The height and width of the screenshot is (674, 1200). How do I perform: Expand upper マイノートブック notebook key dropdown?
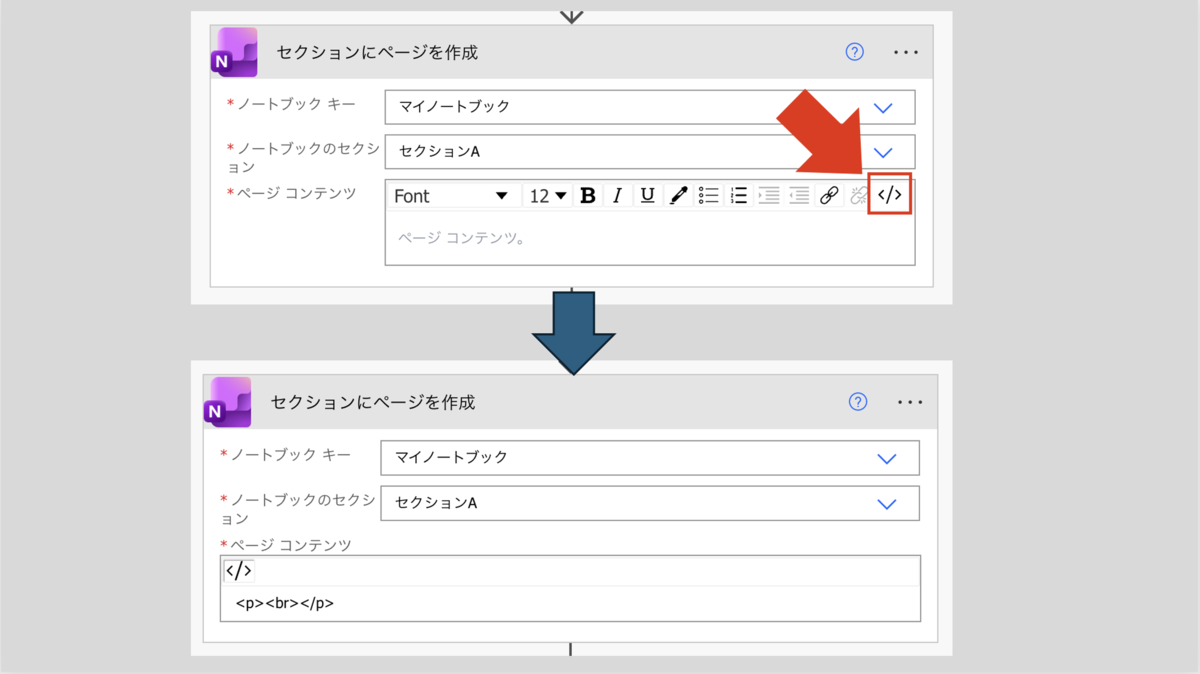[x=883, y=107]
